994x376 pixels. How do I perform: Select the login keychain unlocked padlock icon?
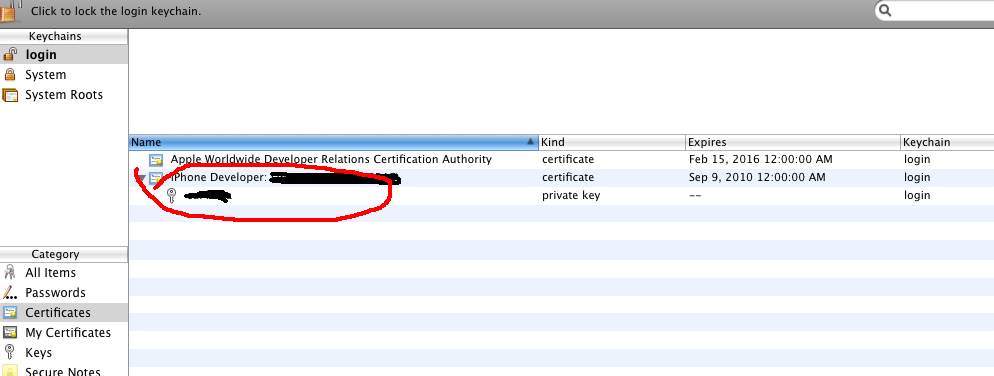pyautogui.click(x=10, y=55)
